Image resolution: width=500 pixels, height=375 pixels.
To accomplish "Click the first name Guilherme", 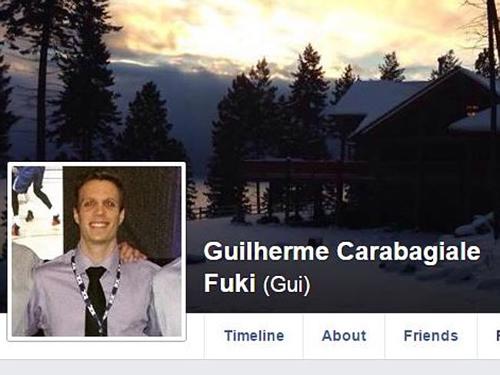I will pyautogui.click(x=266, y=252).
